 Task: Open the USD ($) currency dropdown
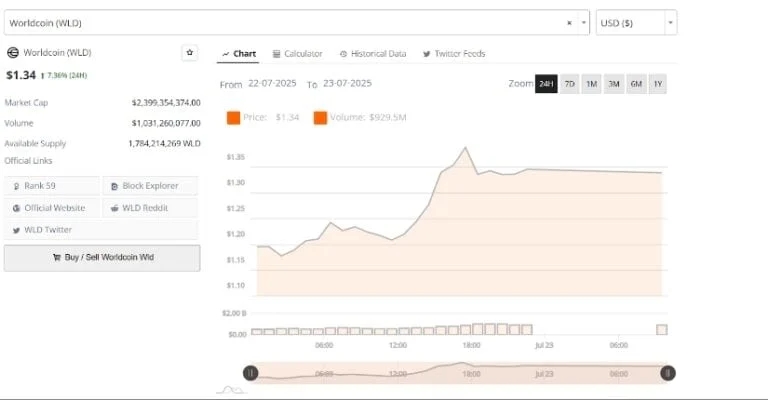(x=636, y=22)
